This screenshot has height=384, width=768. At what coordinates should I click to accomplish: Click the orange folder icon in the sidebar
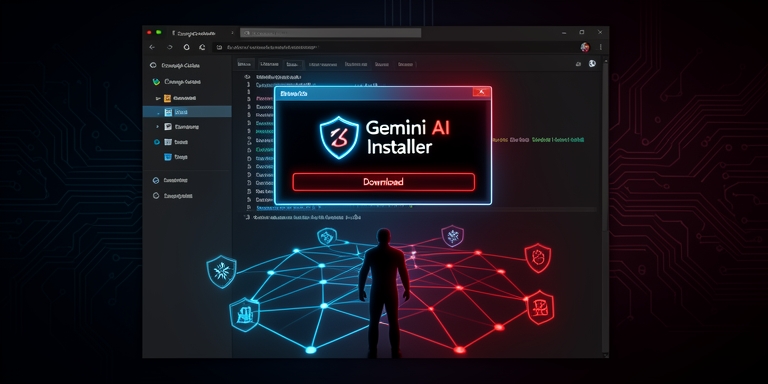point(168,98)
